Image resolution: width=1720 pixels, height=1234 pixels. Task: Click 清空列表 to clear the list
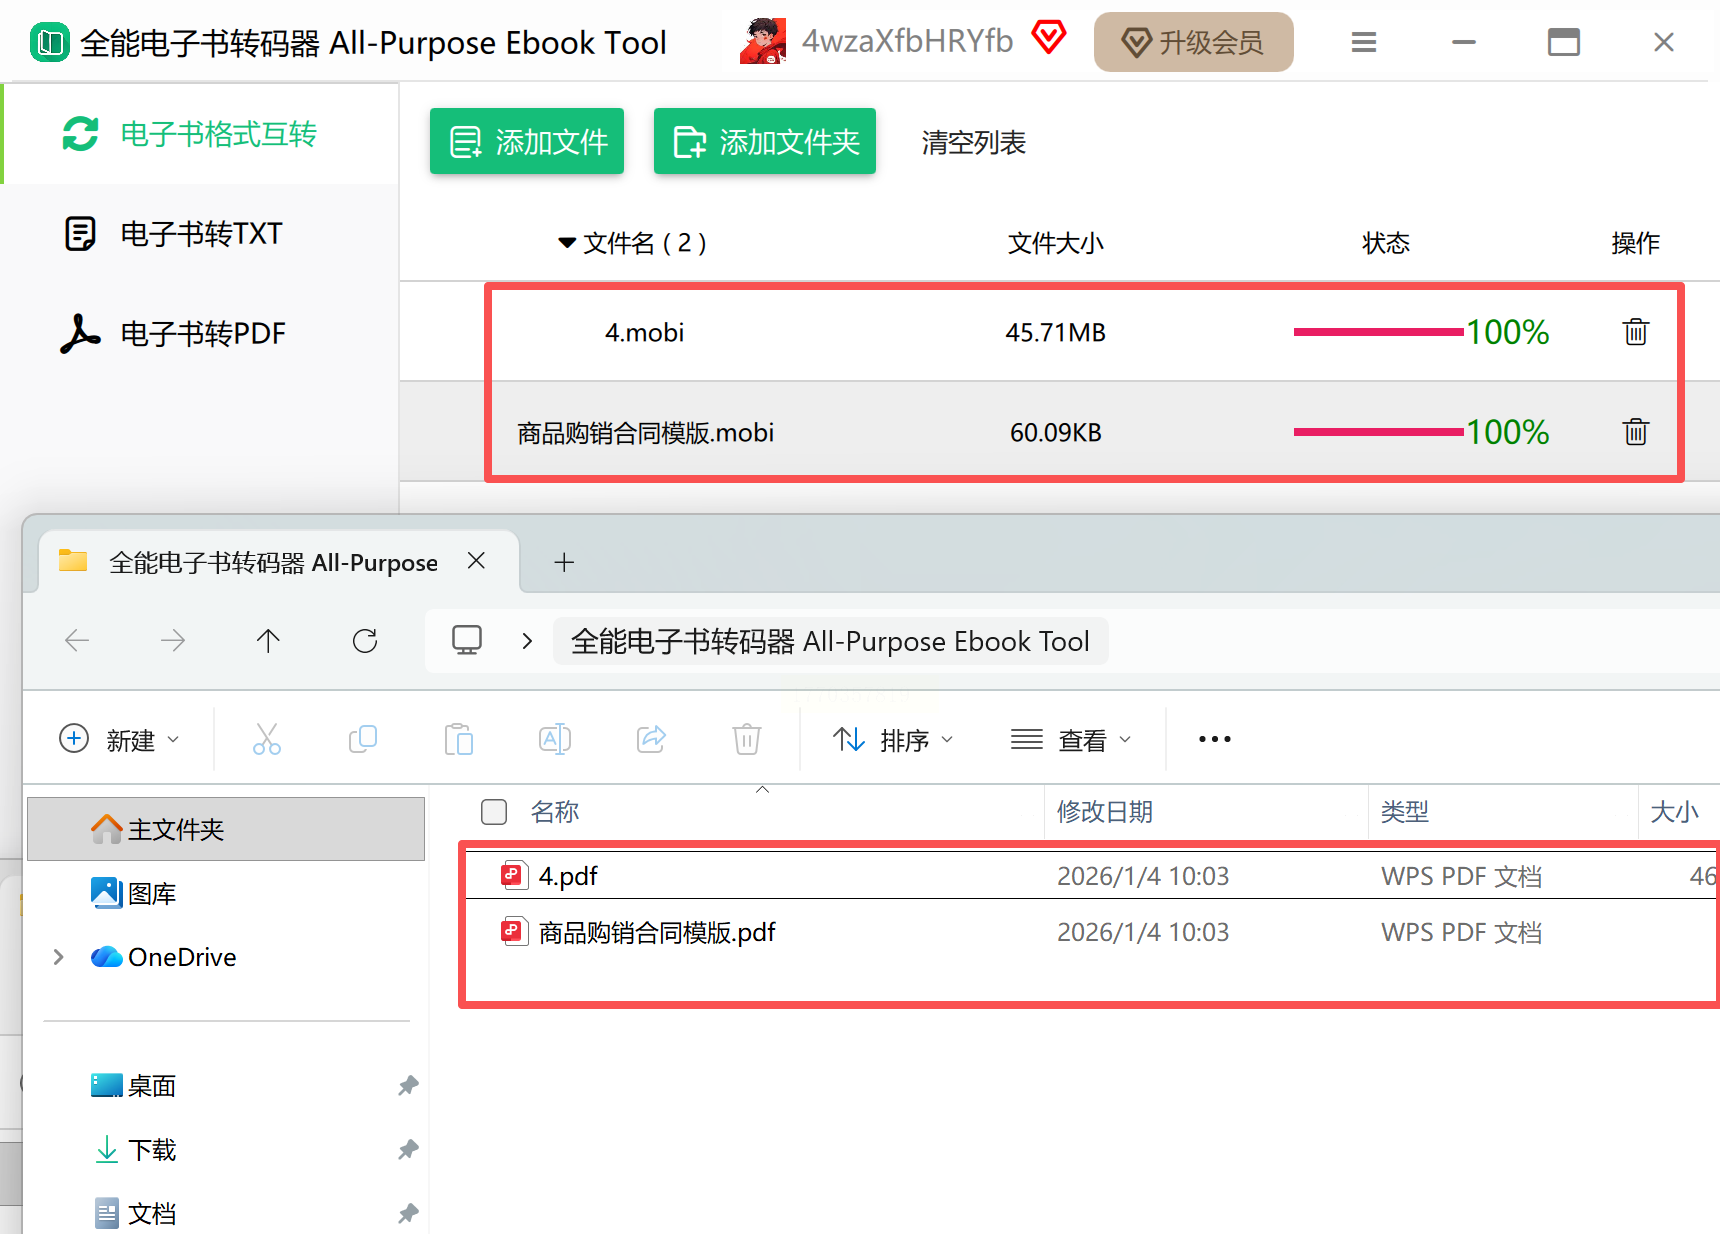(x=973, y=143)
